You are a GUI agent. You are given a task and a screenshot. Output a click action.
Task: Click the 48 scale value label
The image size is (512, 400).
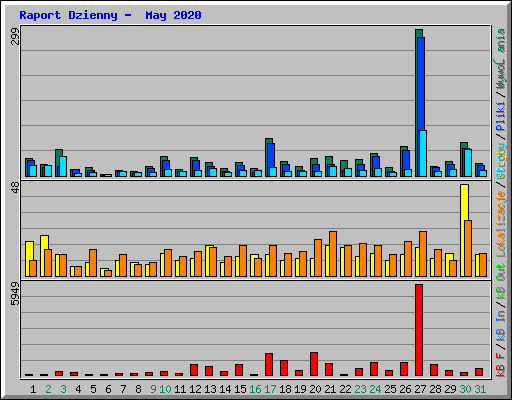point(15,188)
